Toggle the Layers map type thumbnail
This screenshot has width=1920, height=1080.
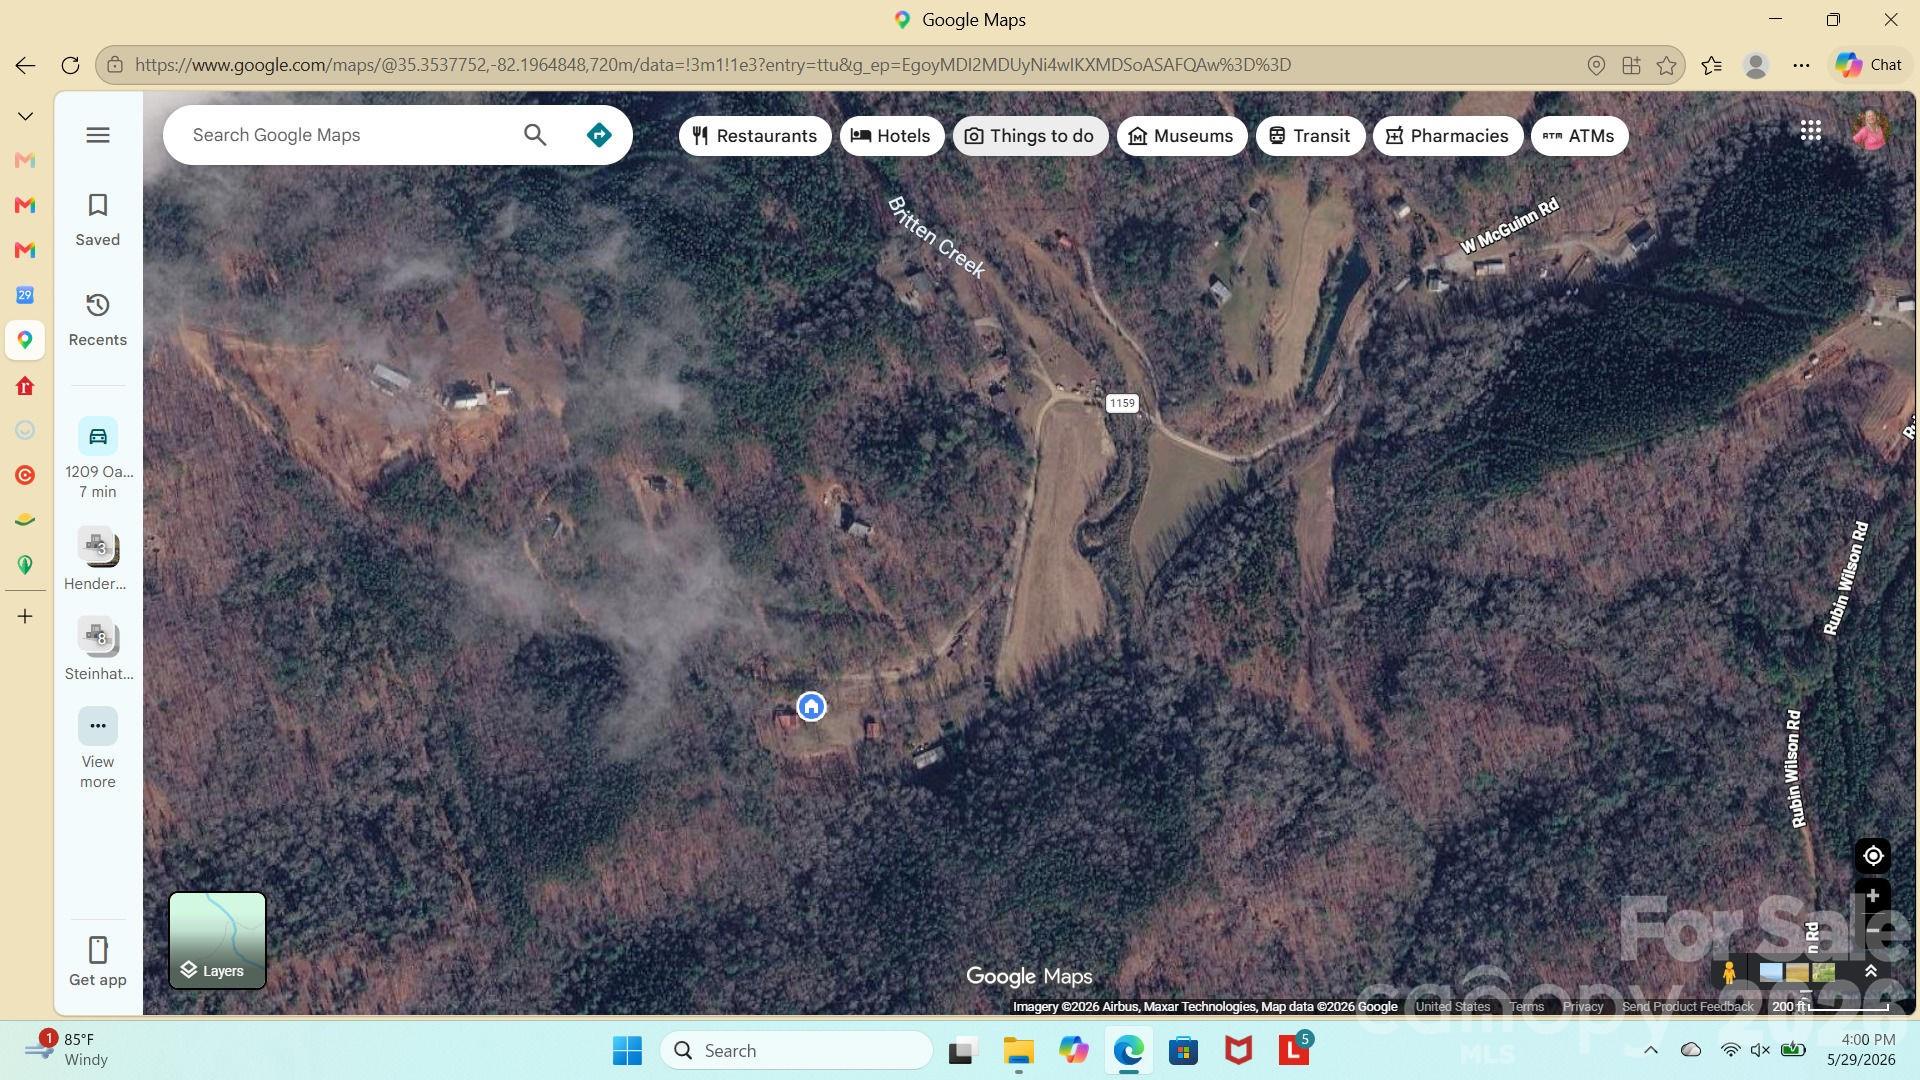[217, 940]
